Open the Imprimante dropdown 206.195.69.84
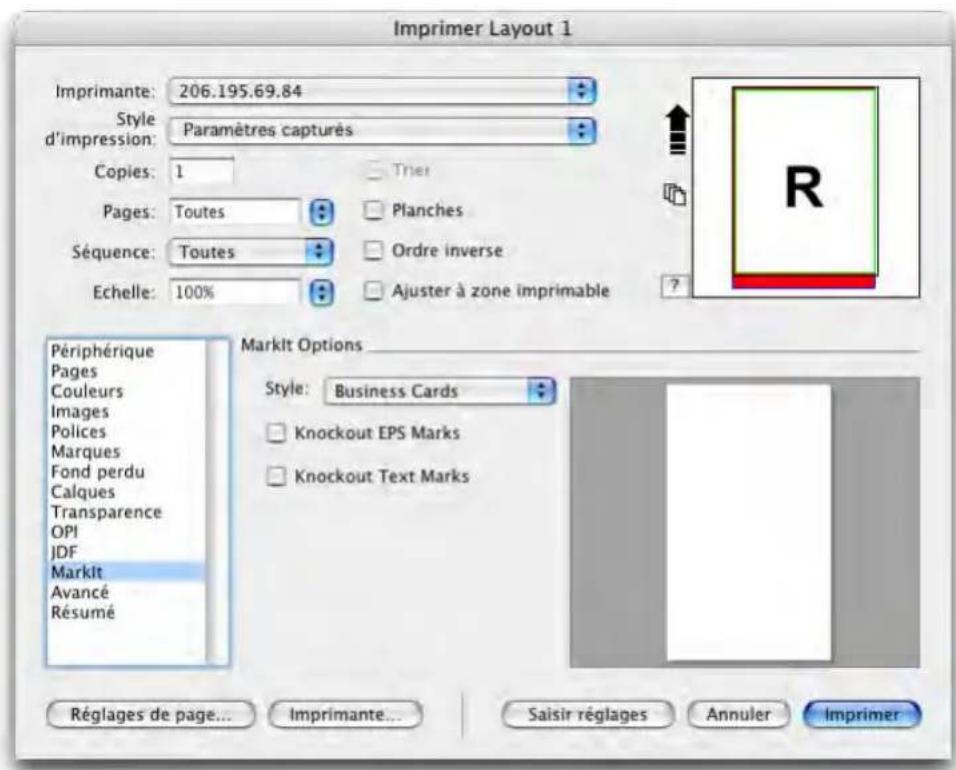The image size is (956, 770). [382, 91]
